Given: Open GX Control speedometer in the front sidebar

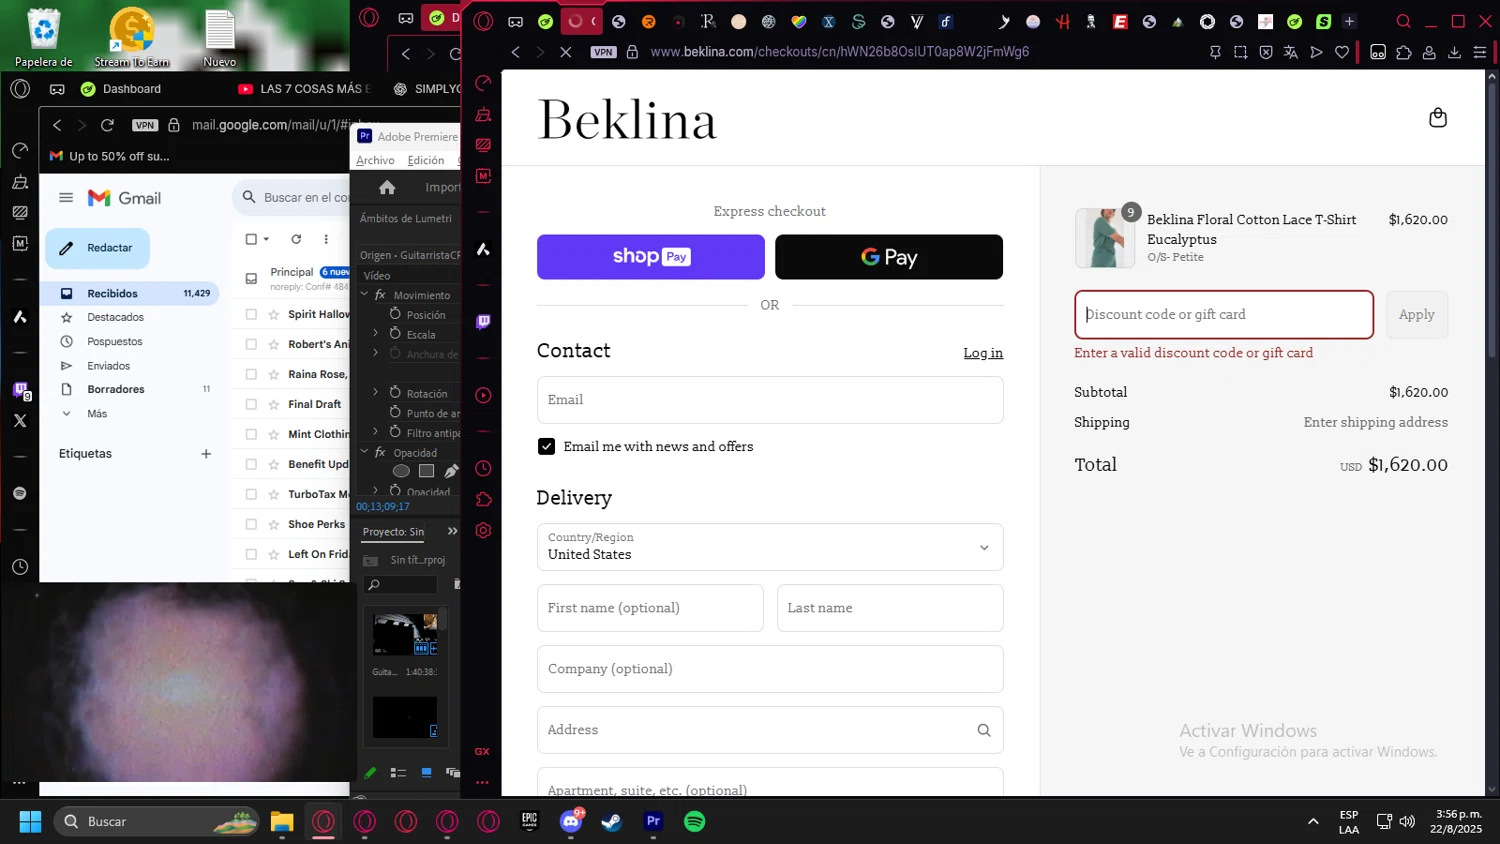Looking at the screenshot, I should click(483, 83).
